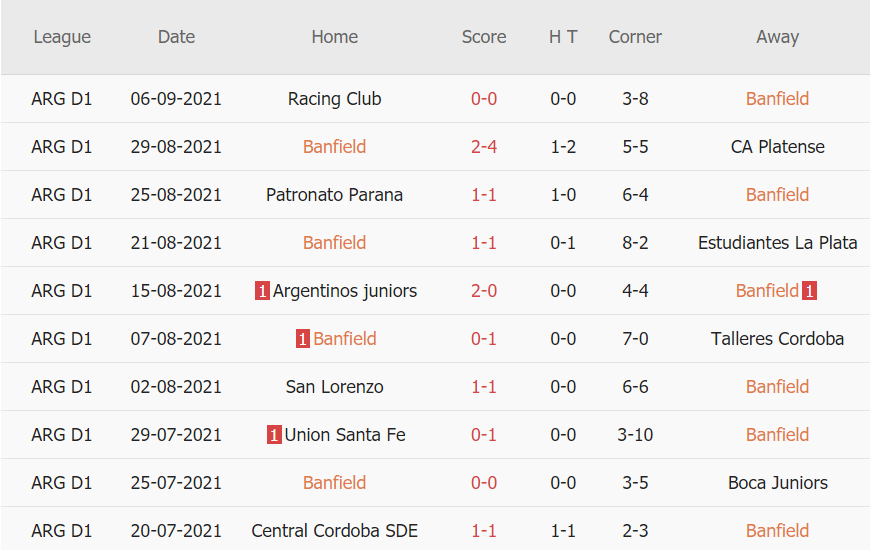Click Estudiantes La Plata away team
This screenshot has width=870, height=550.
(777, 243)
